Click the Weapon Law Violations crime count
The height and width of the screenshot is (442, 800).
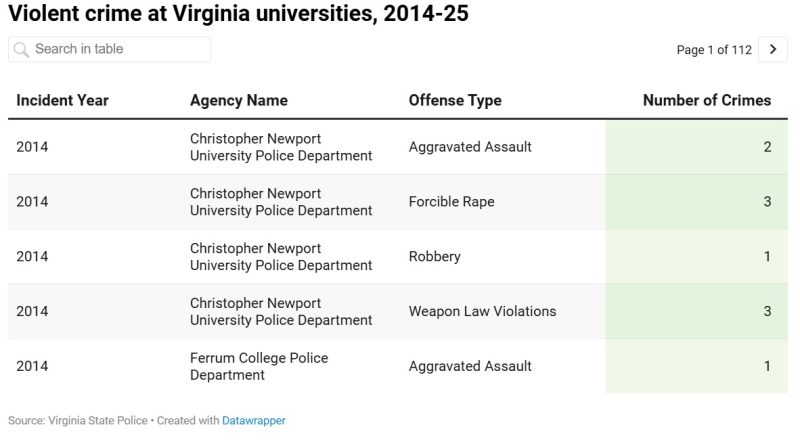point(767,311)
